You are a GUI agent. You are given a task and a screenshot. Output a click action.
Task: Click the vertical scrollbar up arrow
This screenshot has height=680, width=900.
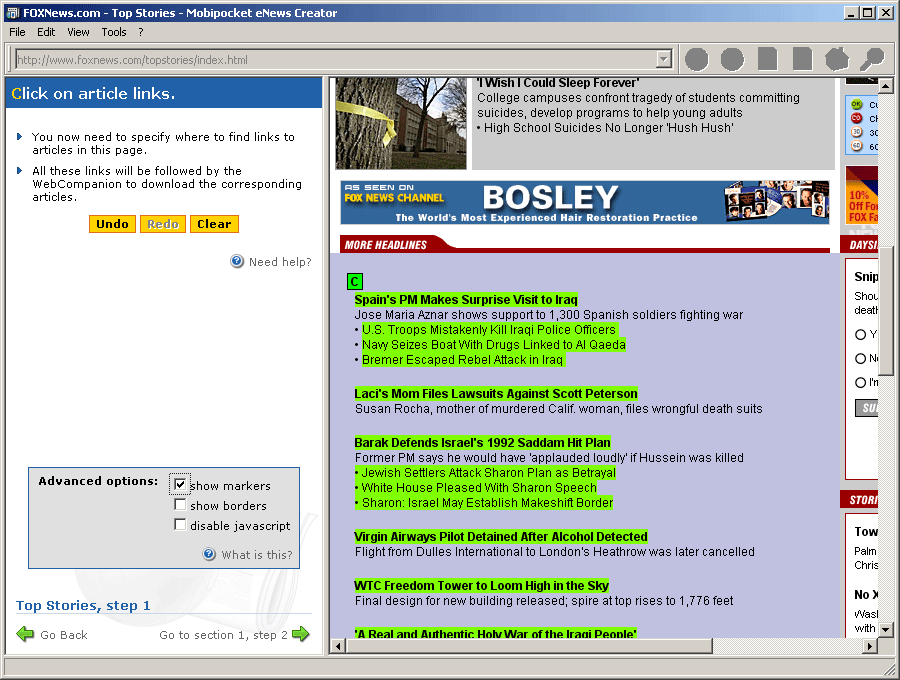(885, 86)
